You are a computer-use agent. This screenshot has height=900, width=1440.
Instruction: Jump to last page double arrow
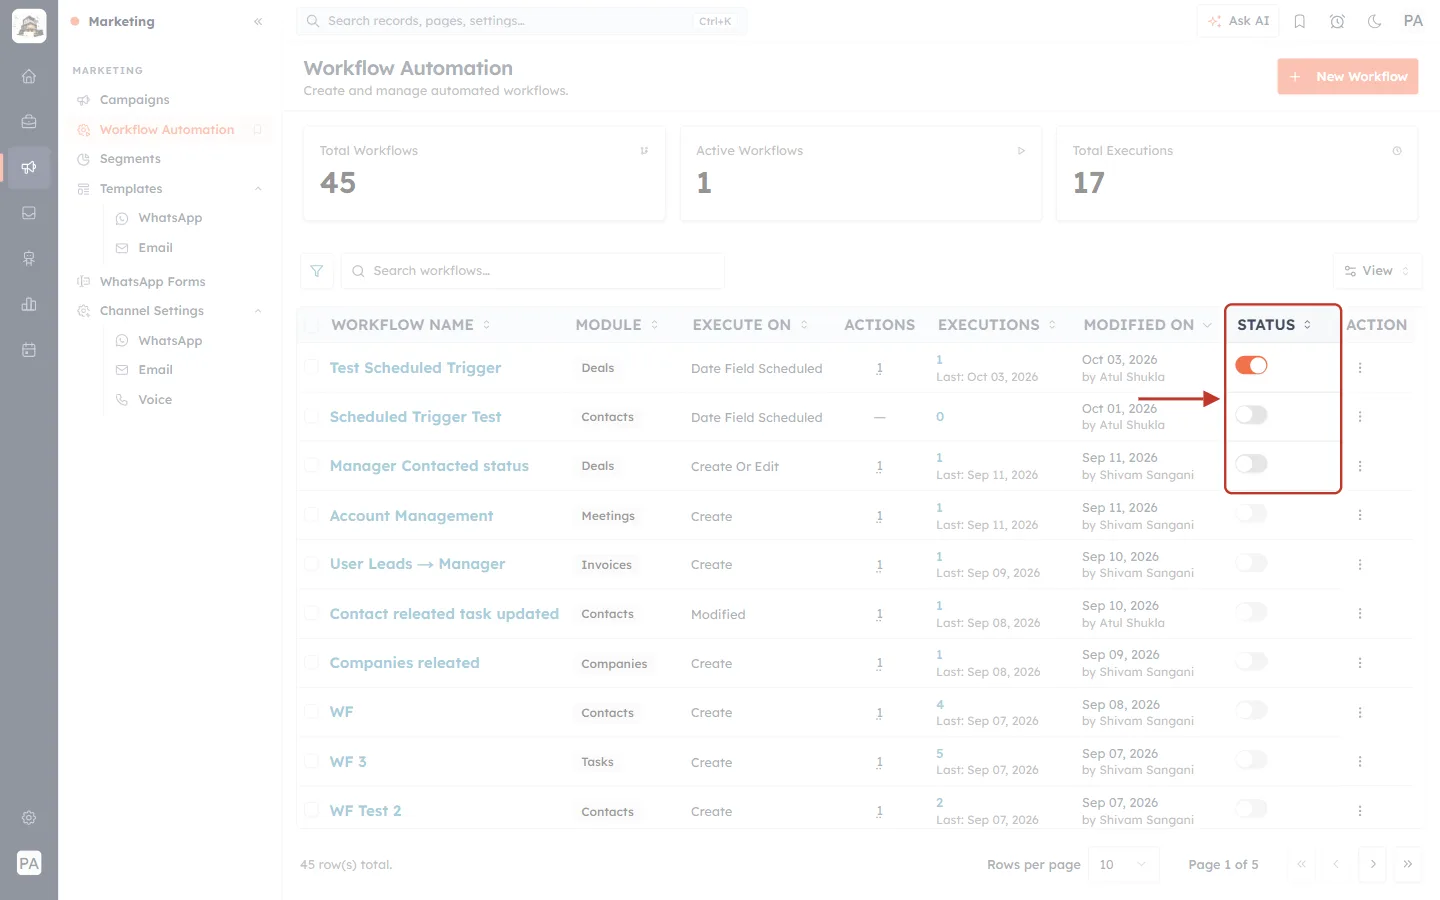(x=1408, y=864)
